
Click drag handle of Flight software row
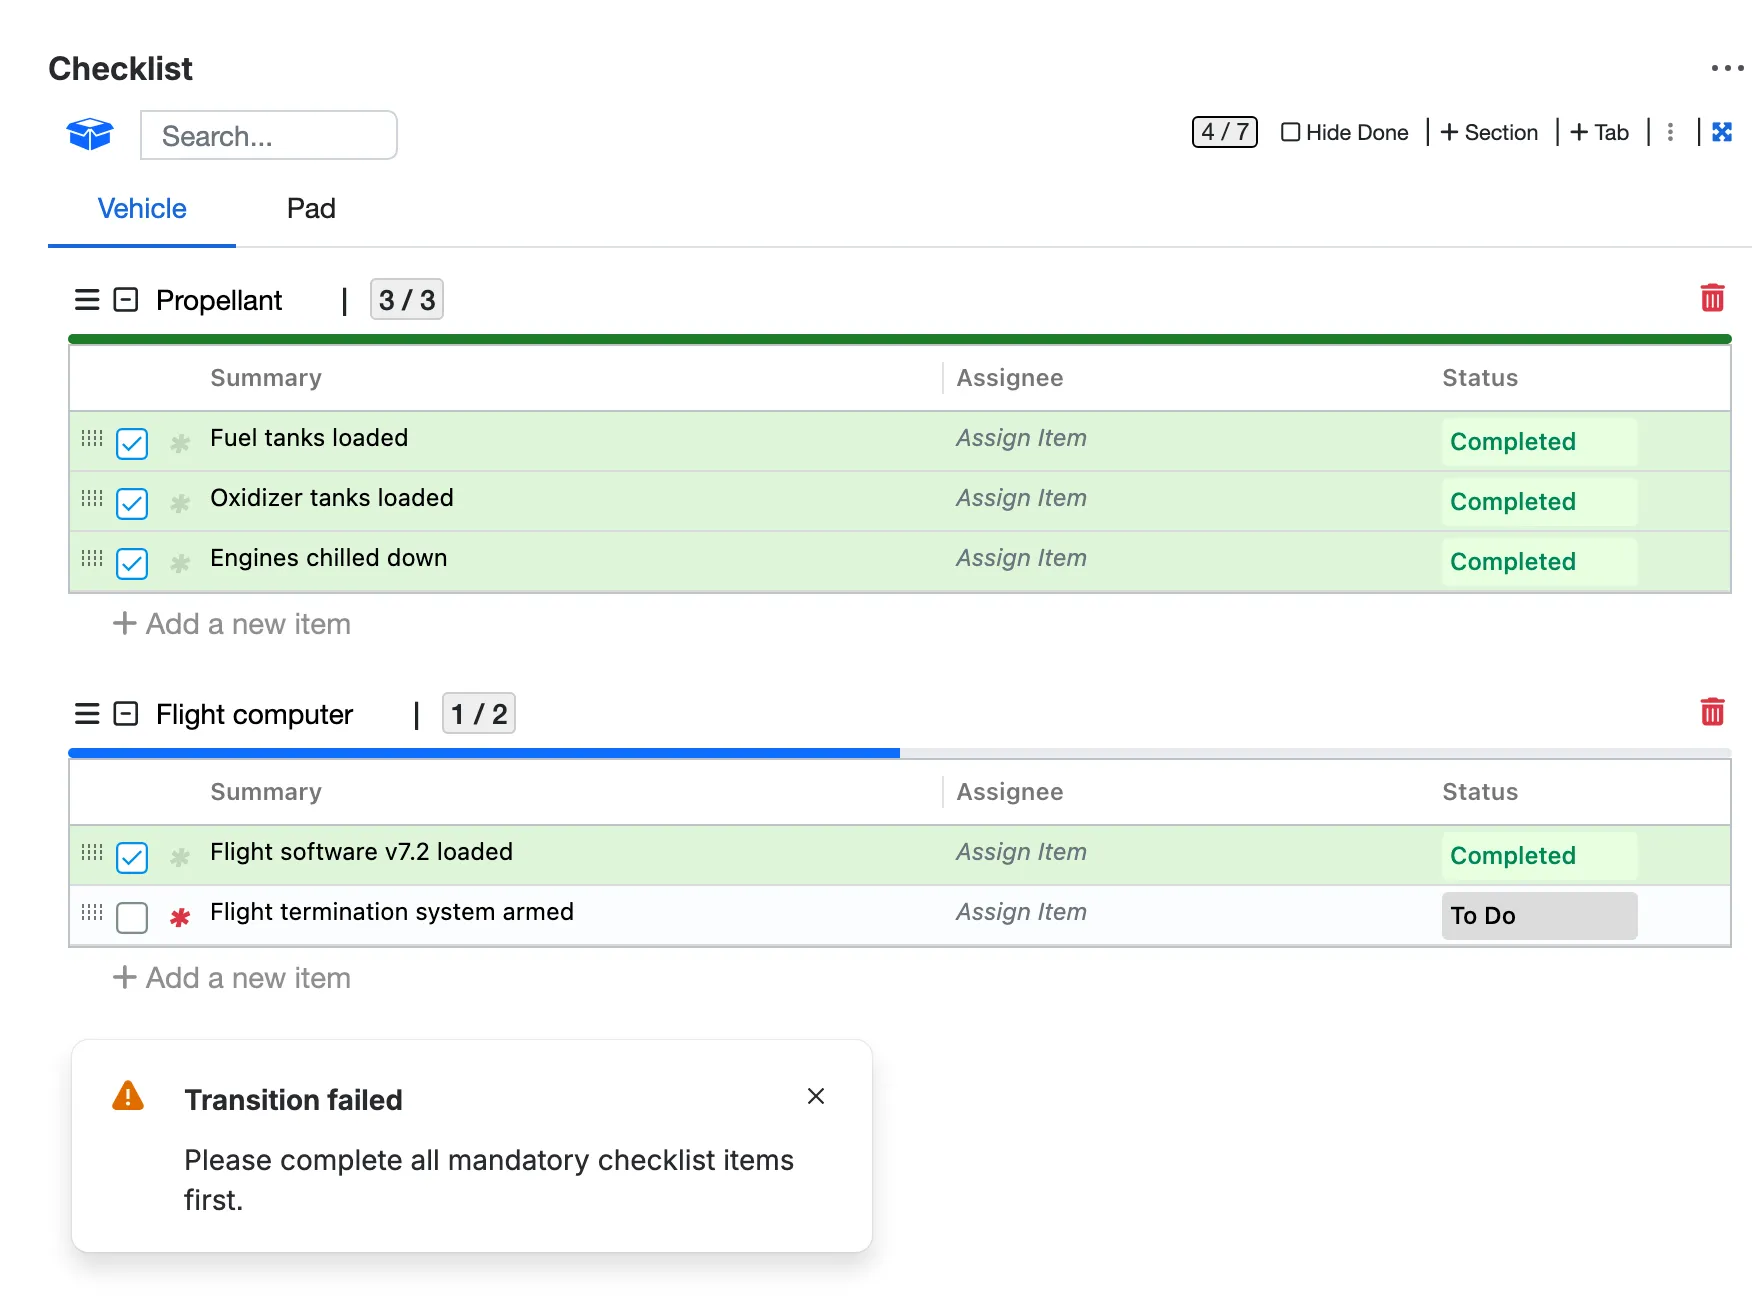[92, 852]
